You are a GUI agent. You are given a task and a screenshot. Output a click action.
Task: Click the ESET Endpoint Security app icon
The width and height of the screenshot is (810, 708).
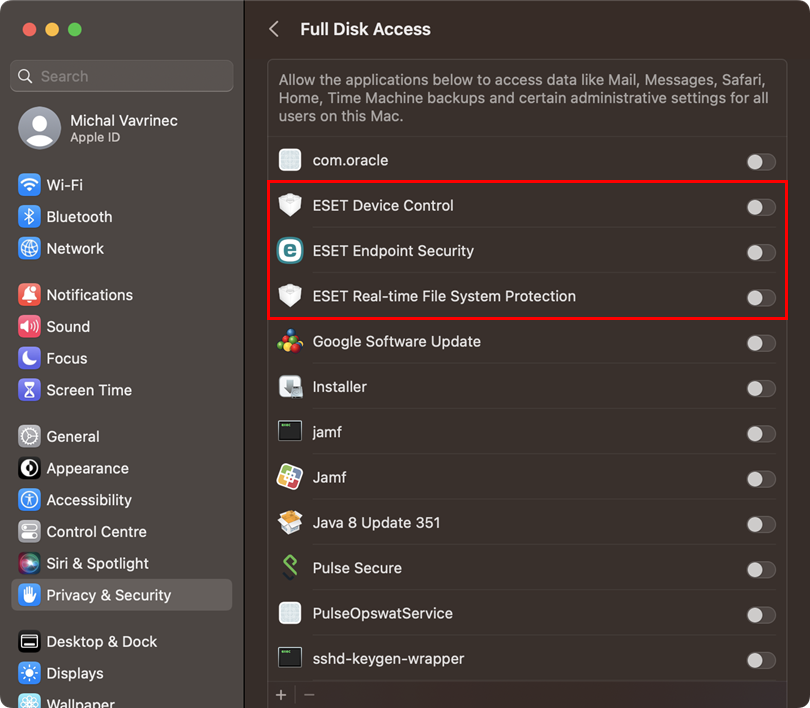(290, 251)
